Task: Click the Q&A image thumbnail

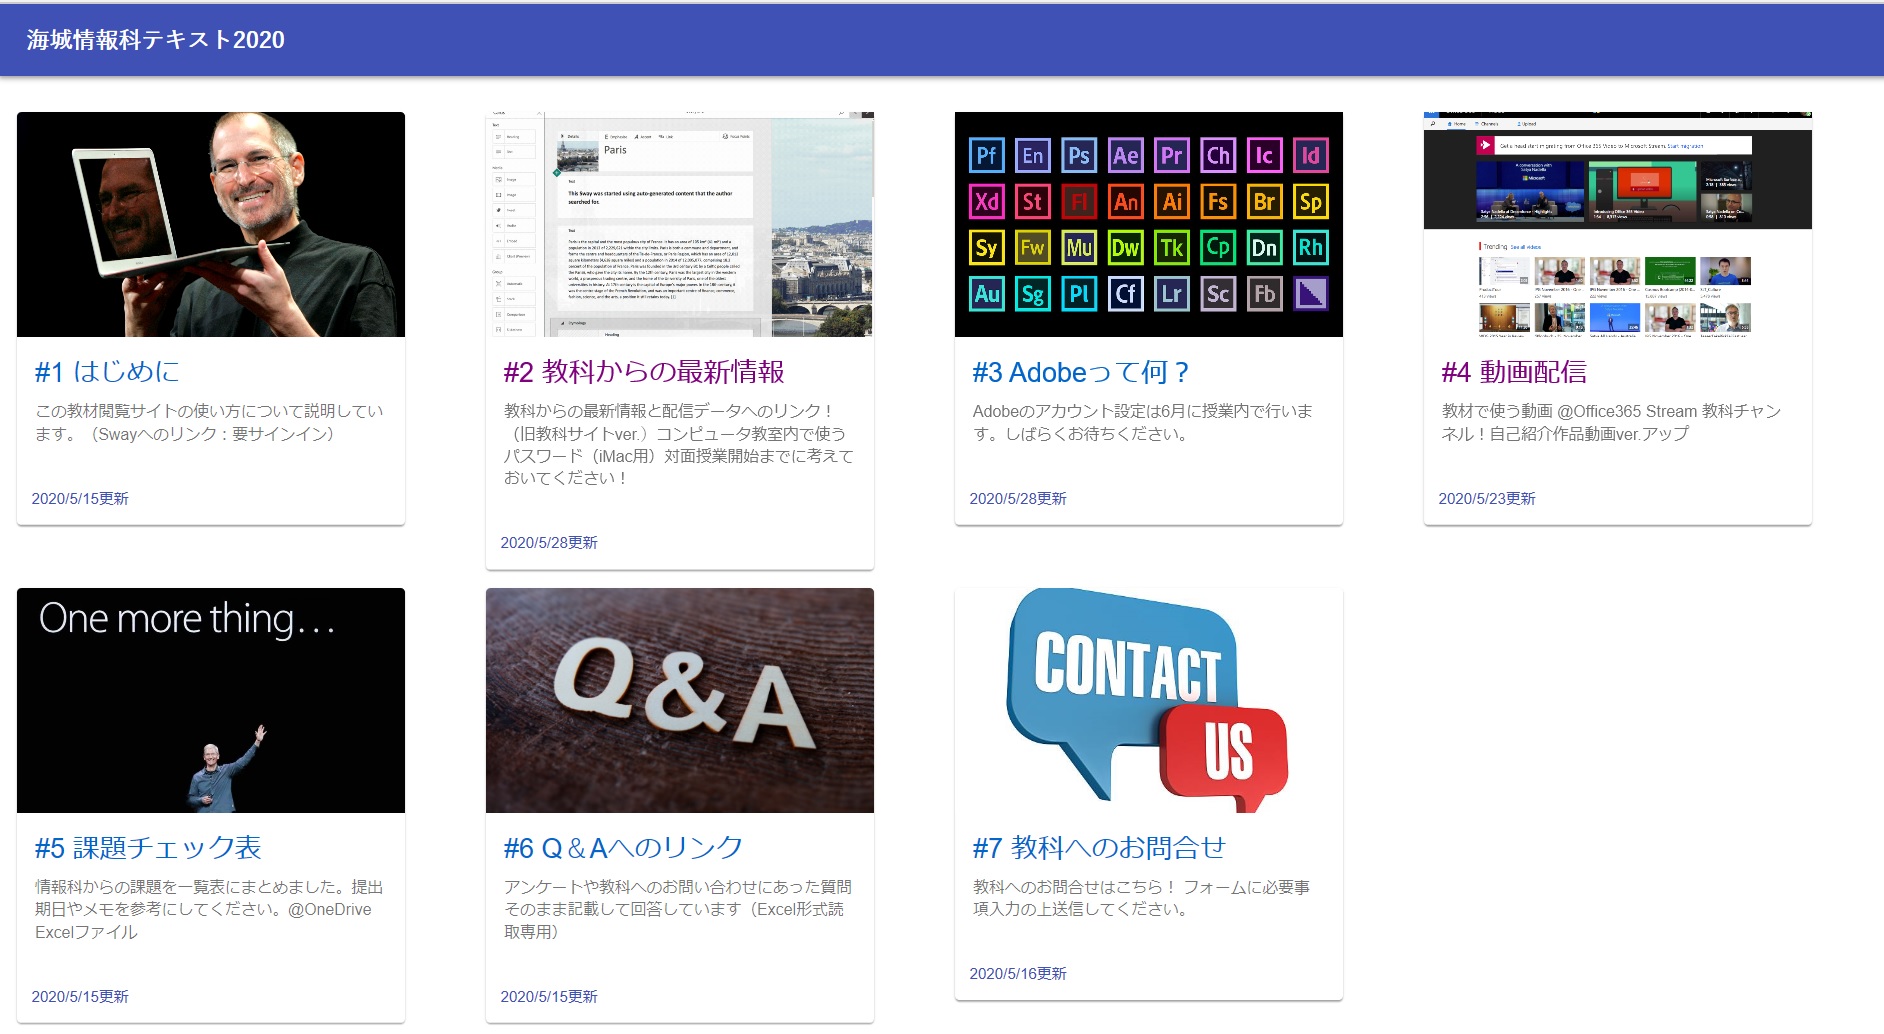Action: click(x=680, y=700)
